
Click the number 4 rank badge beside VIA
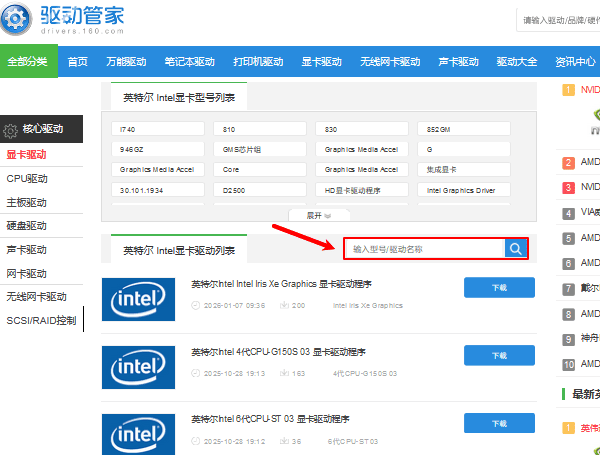568,212
